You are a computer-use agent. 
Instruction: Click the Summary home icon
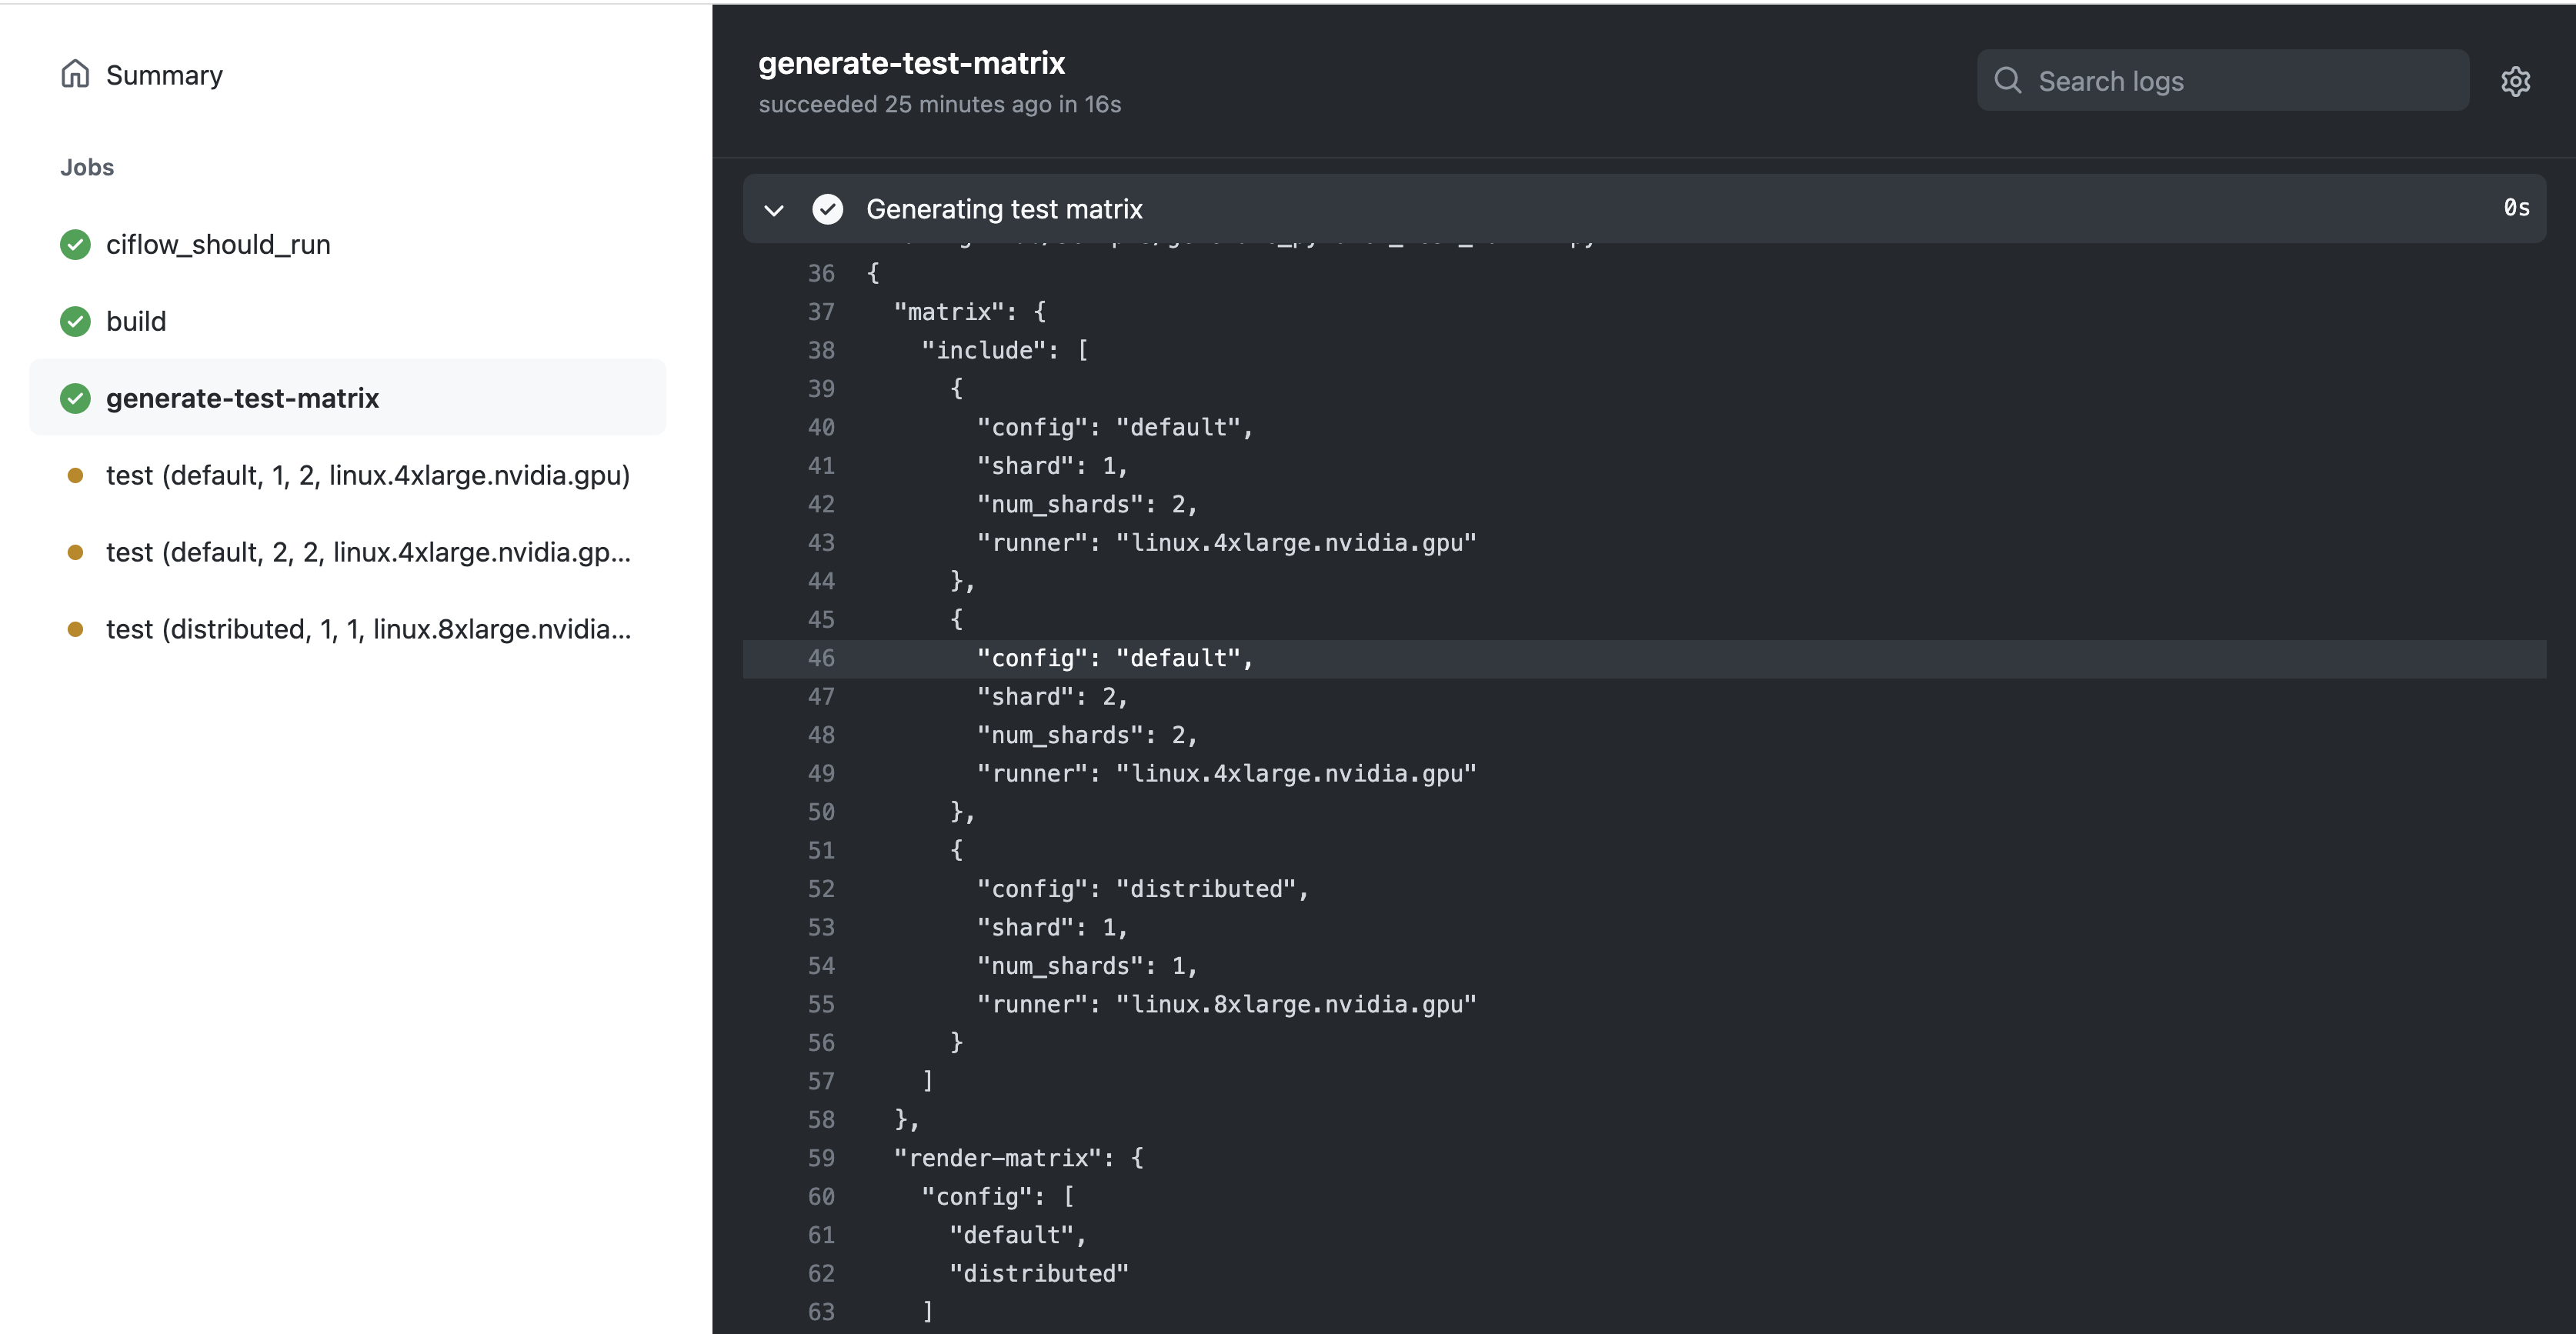pos(75,74)
